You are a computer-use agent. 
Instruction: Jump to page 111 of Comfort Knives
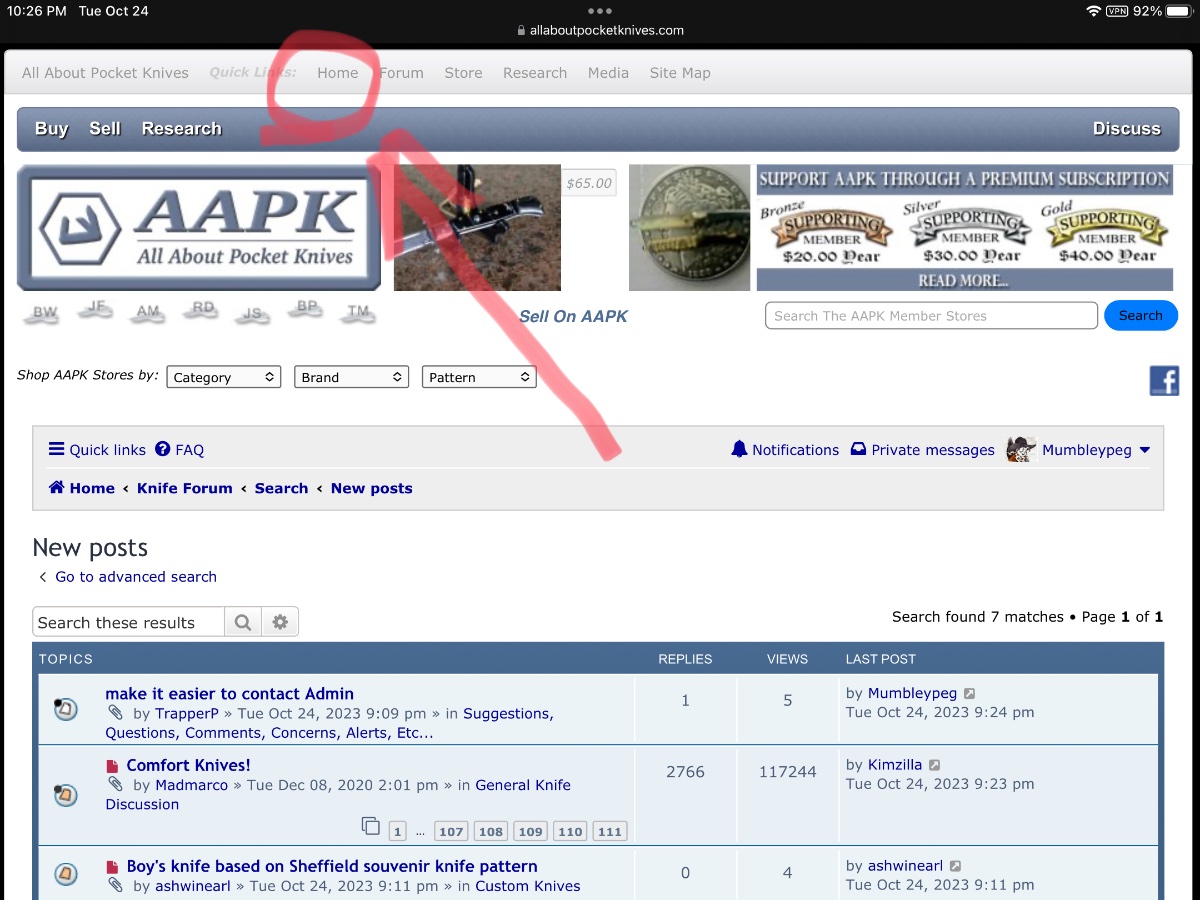(x=609, y=831)
